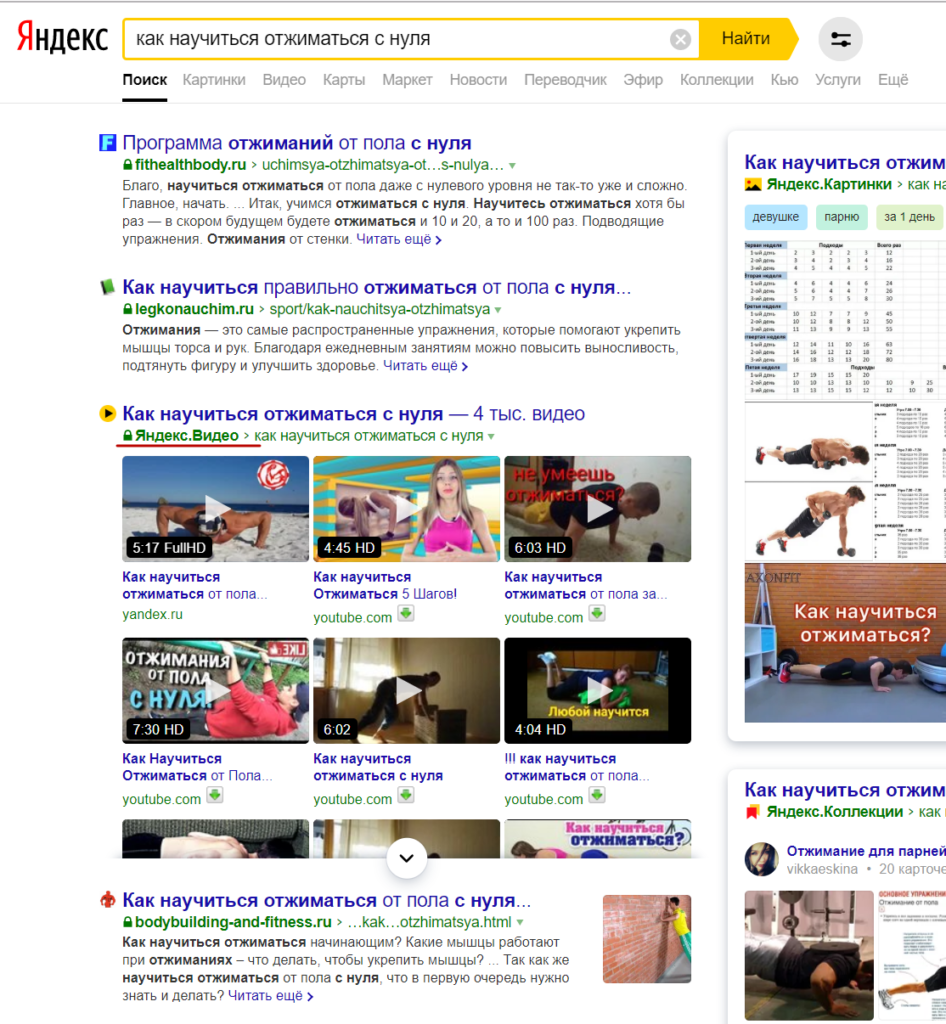Select the "парню" filter chip
946x1024 pixels.
click(x=842, y=217)
